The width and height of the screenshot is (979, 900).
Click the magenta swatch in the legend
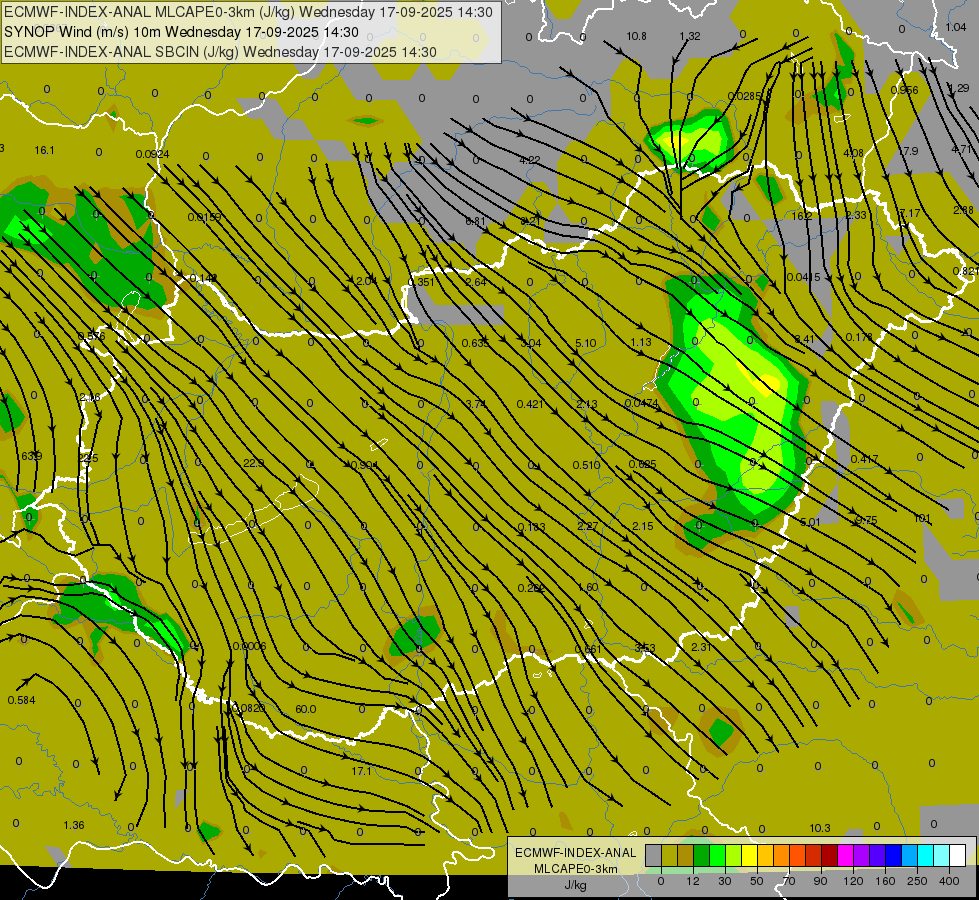click(846, 855)
